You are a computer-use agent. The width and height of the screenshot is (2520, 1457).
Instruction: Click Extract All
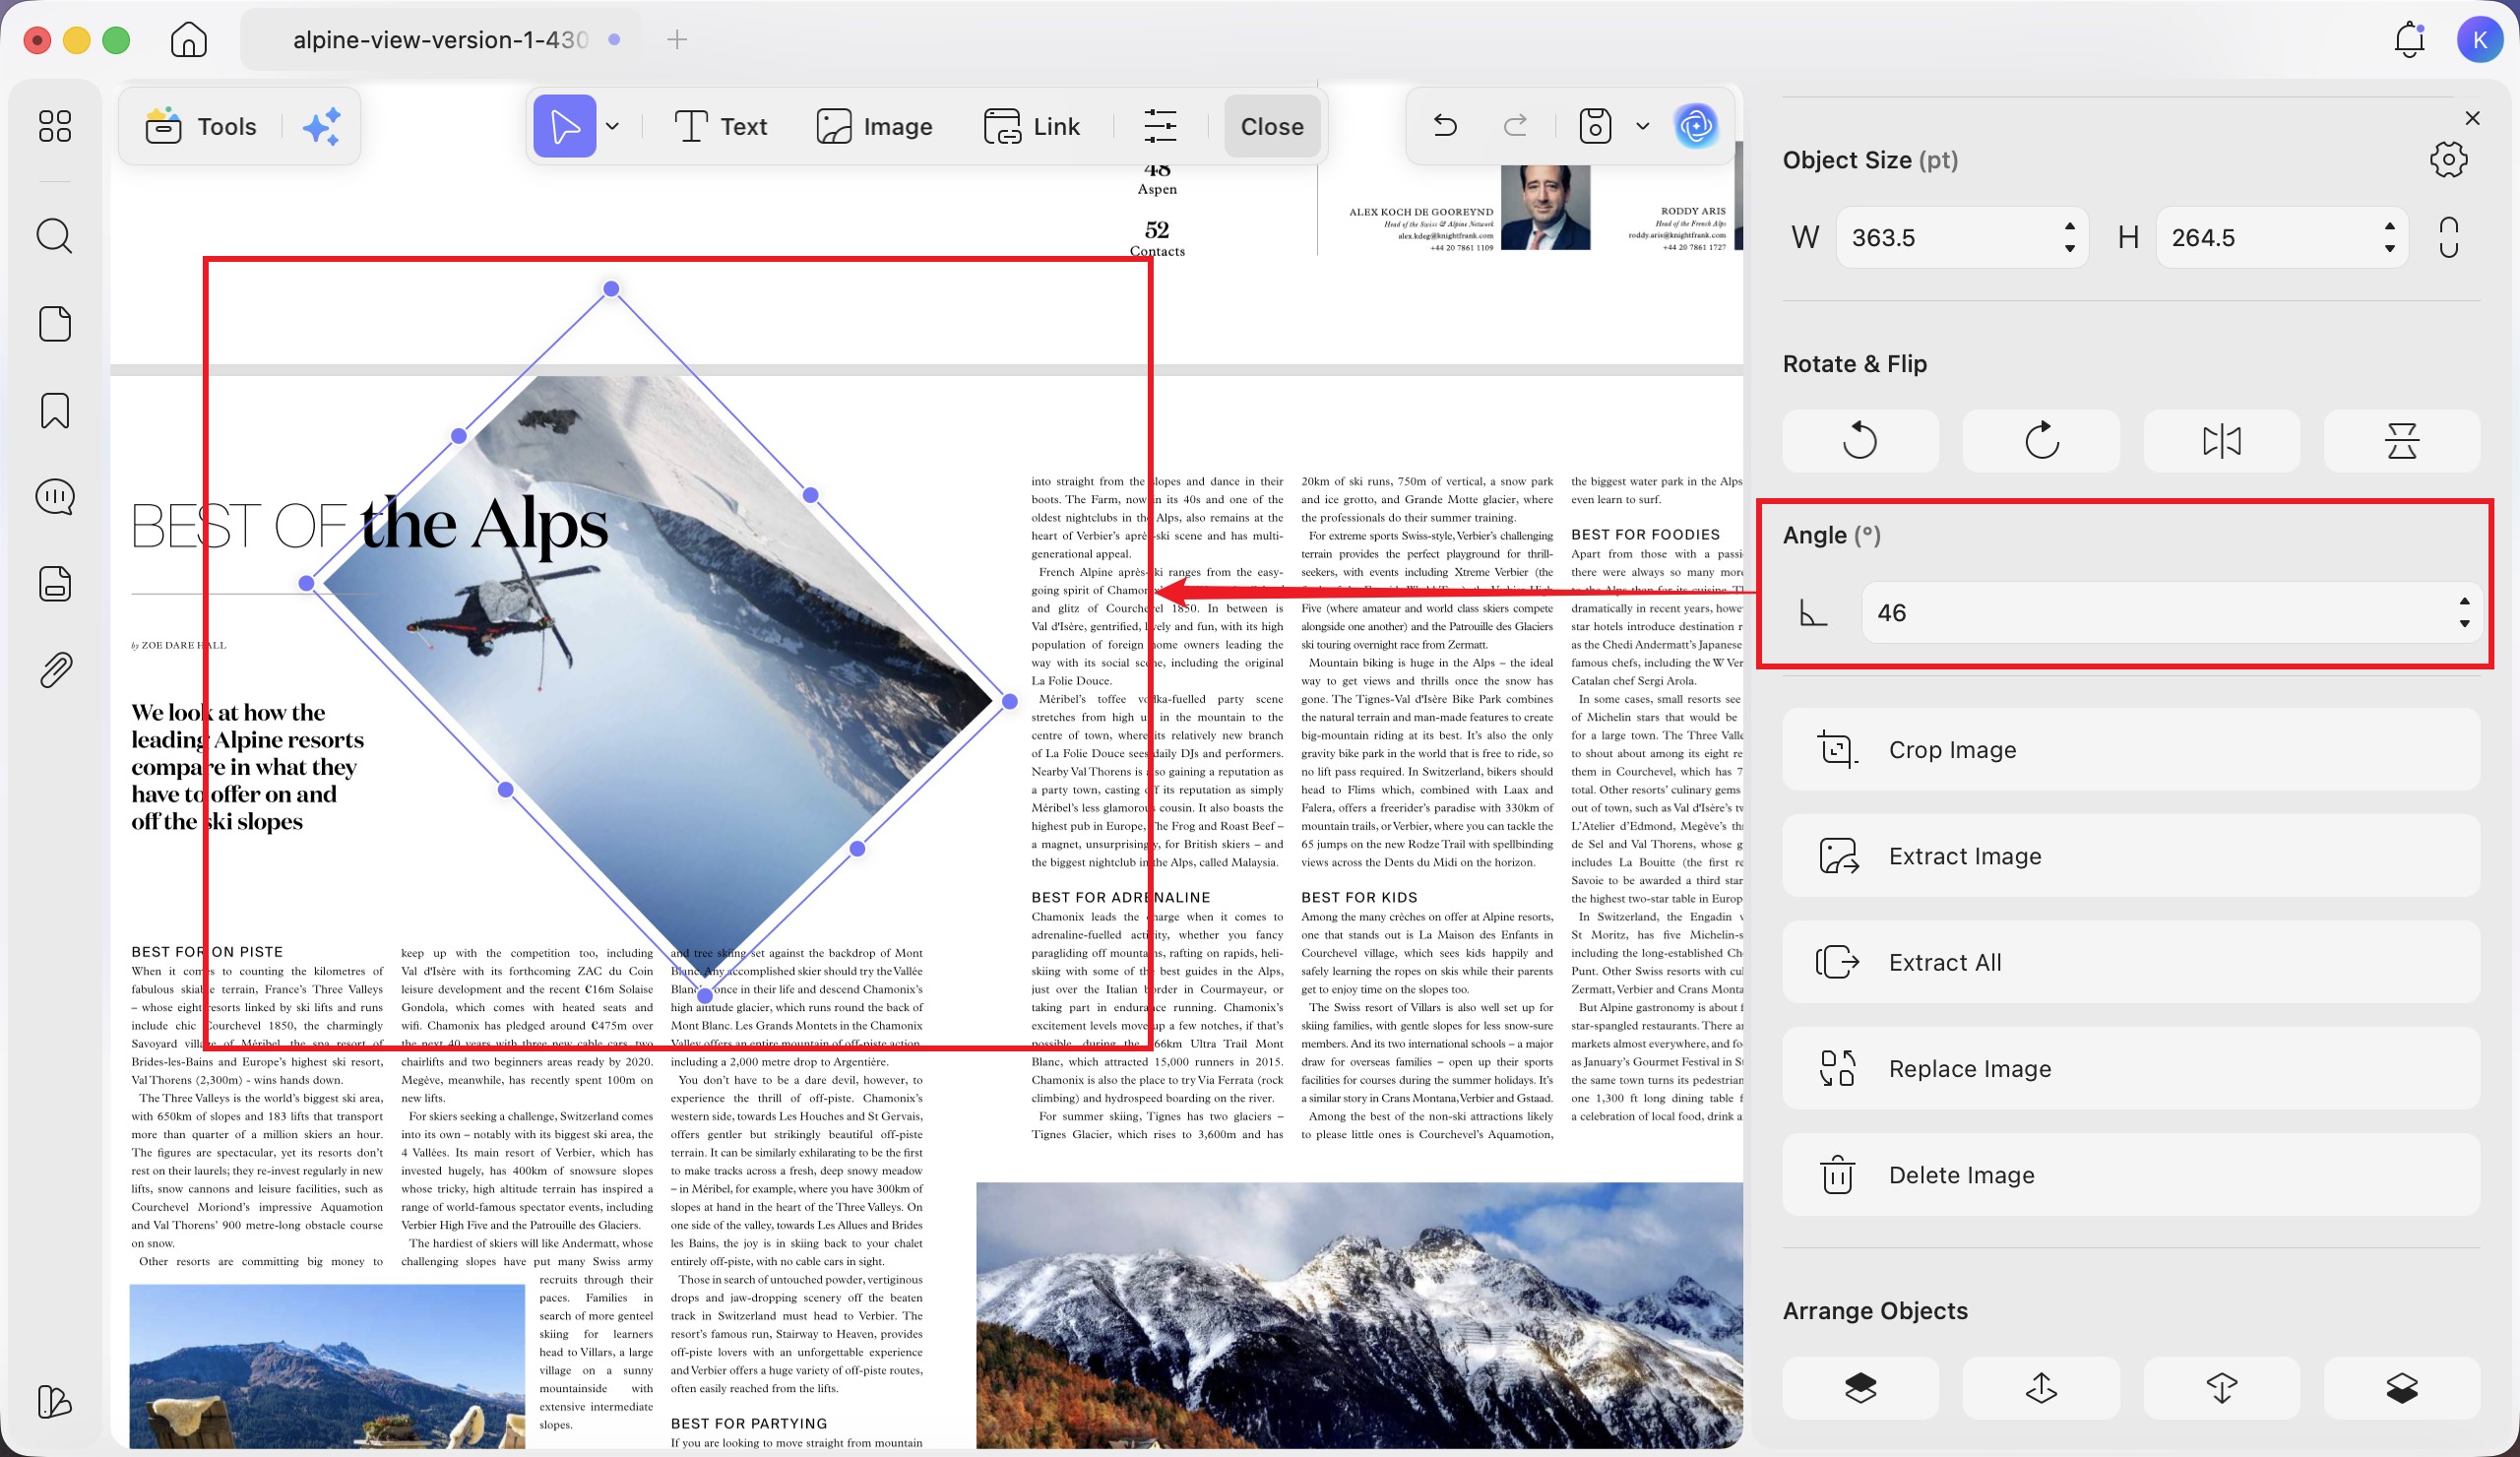click(2131, 963)
